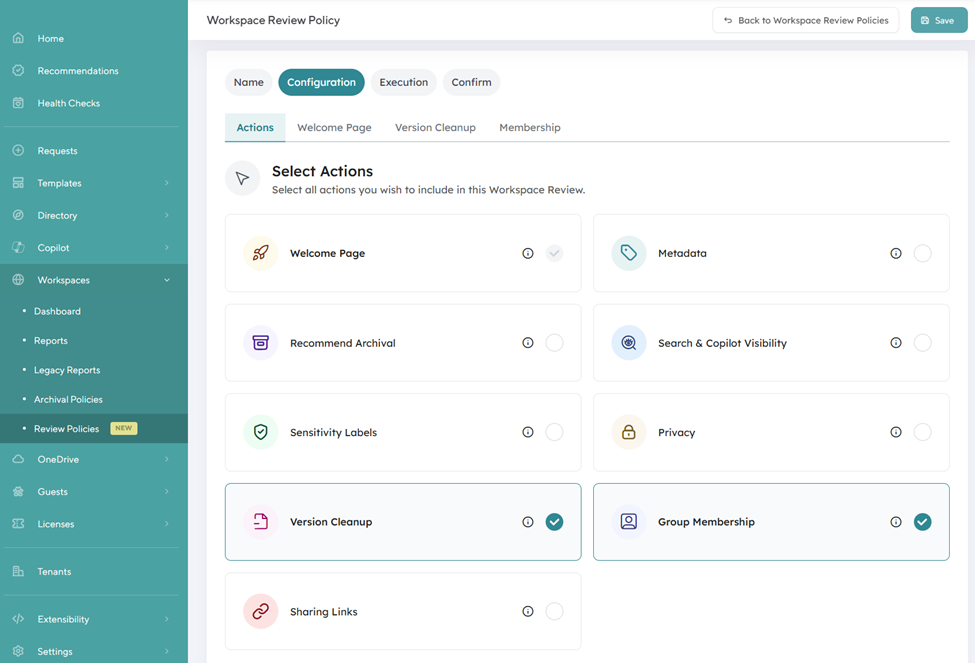The width and height of the screenshot is (975, 663).
Task: Toggle the Welcome Page action checkbox
Action: [555, 253]
